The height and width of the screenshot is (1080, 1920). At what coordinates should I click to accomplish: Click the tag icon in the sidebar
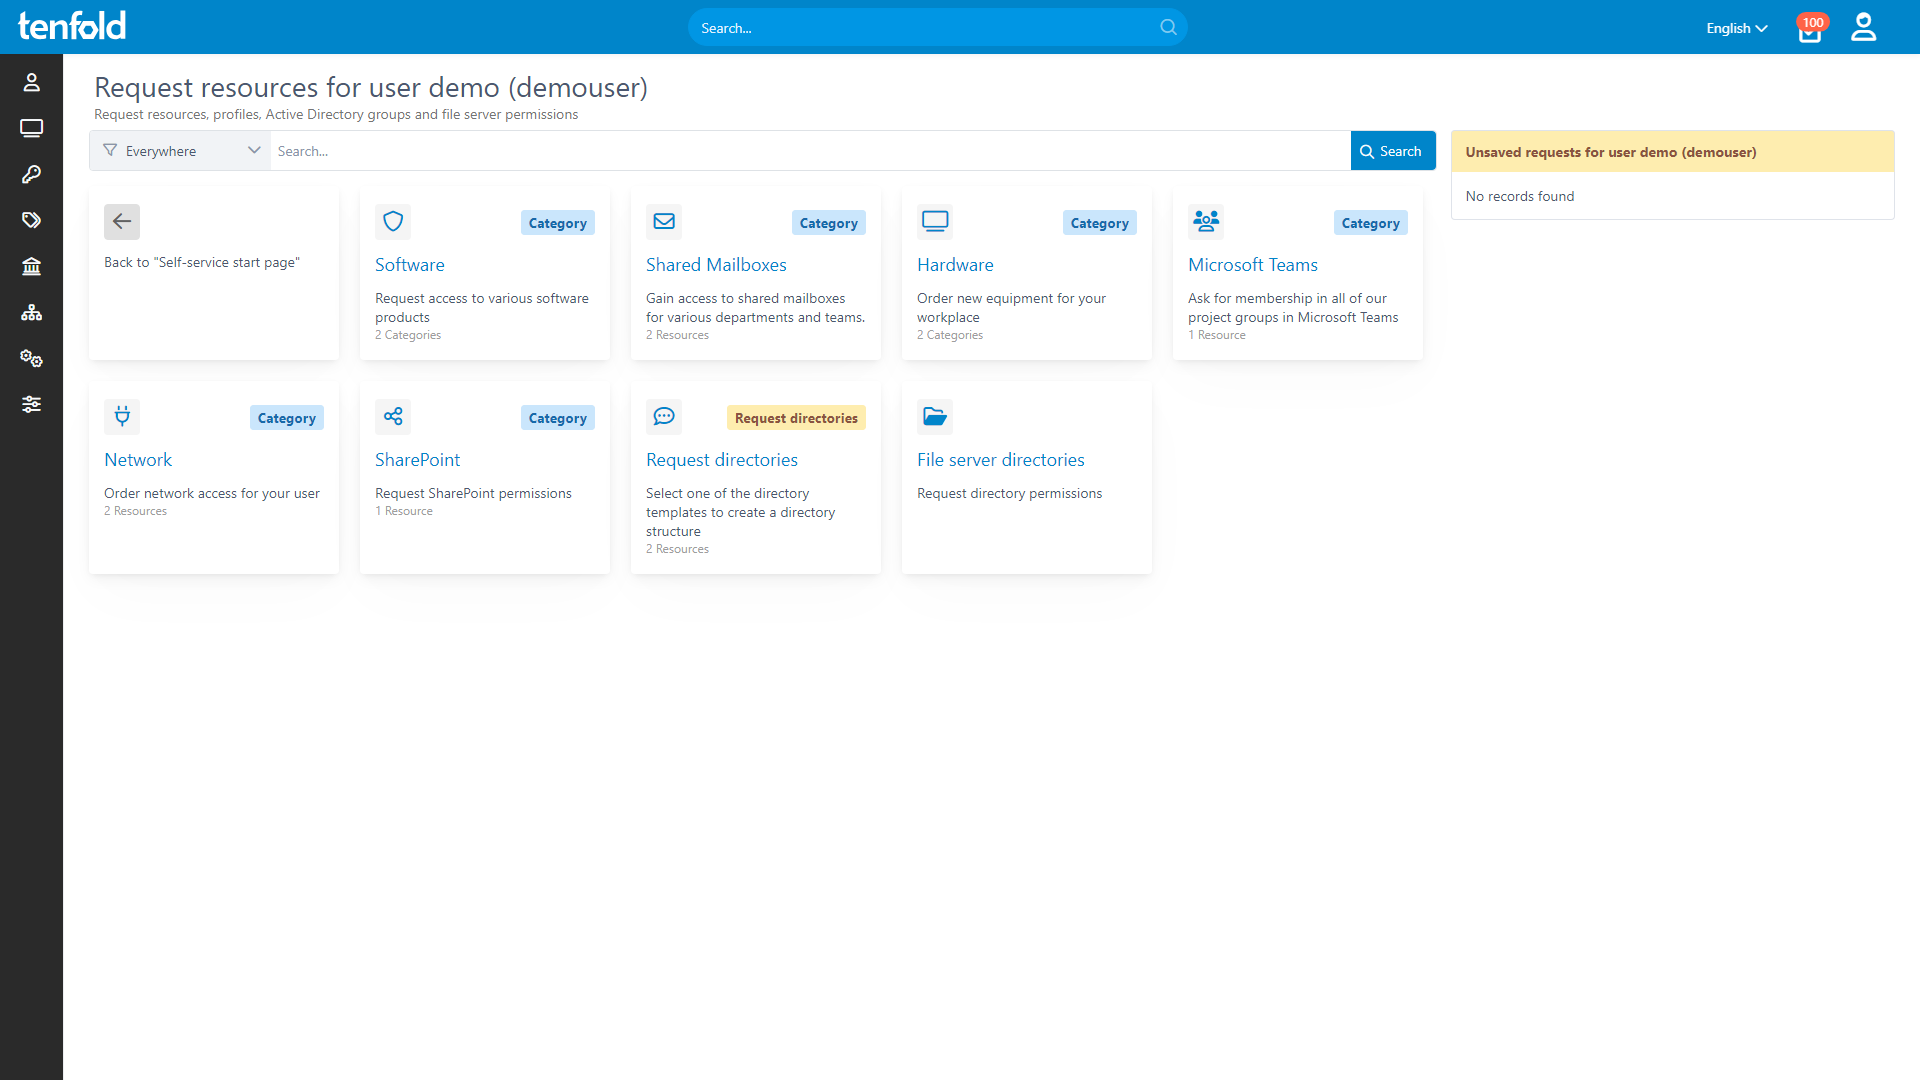(31, 220)
